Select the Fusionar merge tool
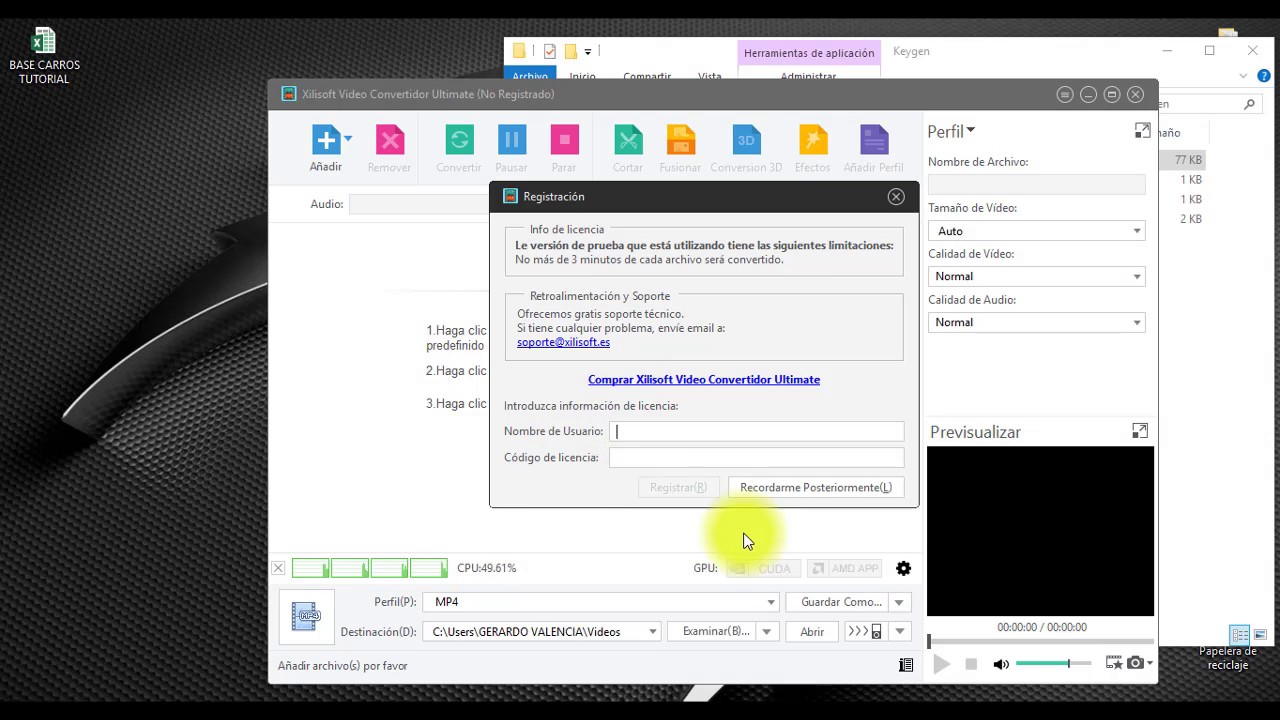Image resolution: width=1280 pixels, height=720 pixels. click(680, 140)
